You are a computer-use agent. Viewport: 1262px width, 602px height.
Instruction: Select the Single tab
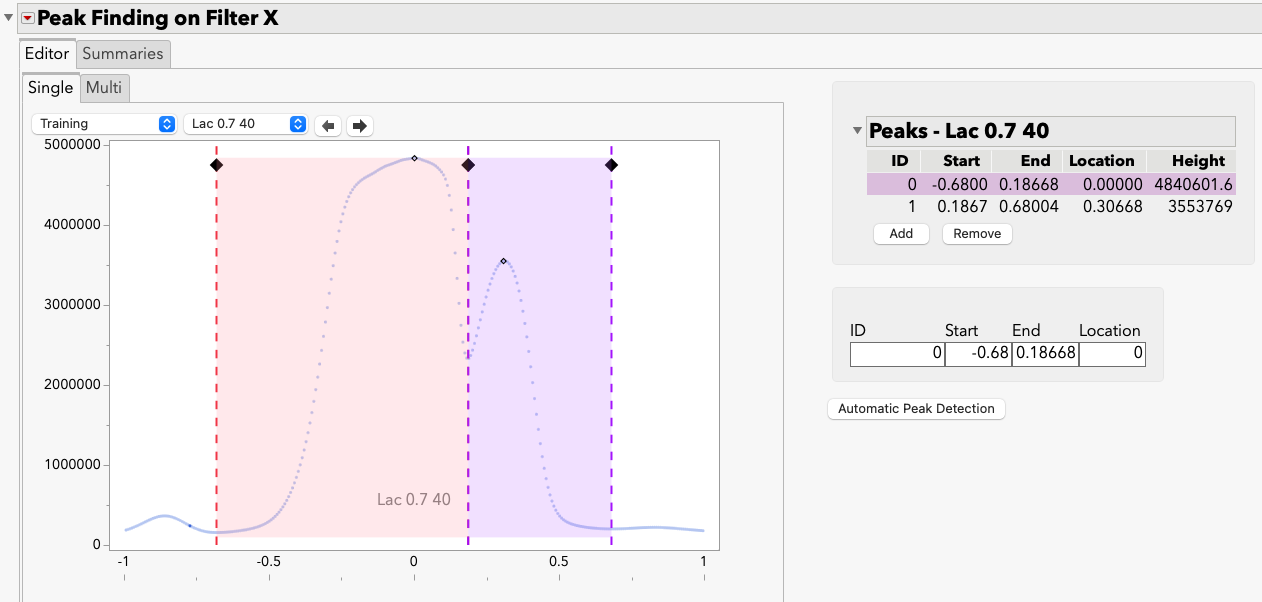tap(50, 87)
